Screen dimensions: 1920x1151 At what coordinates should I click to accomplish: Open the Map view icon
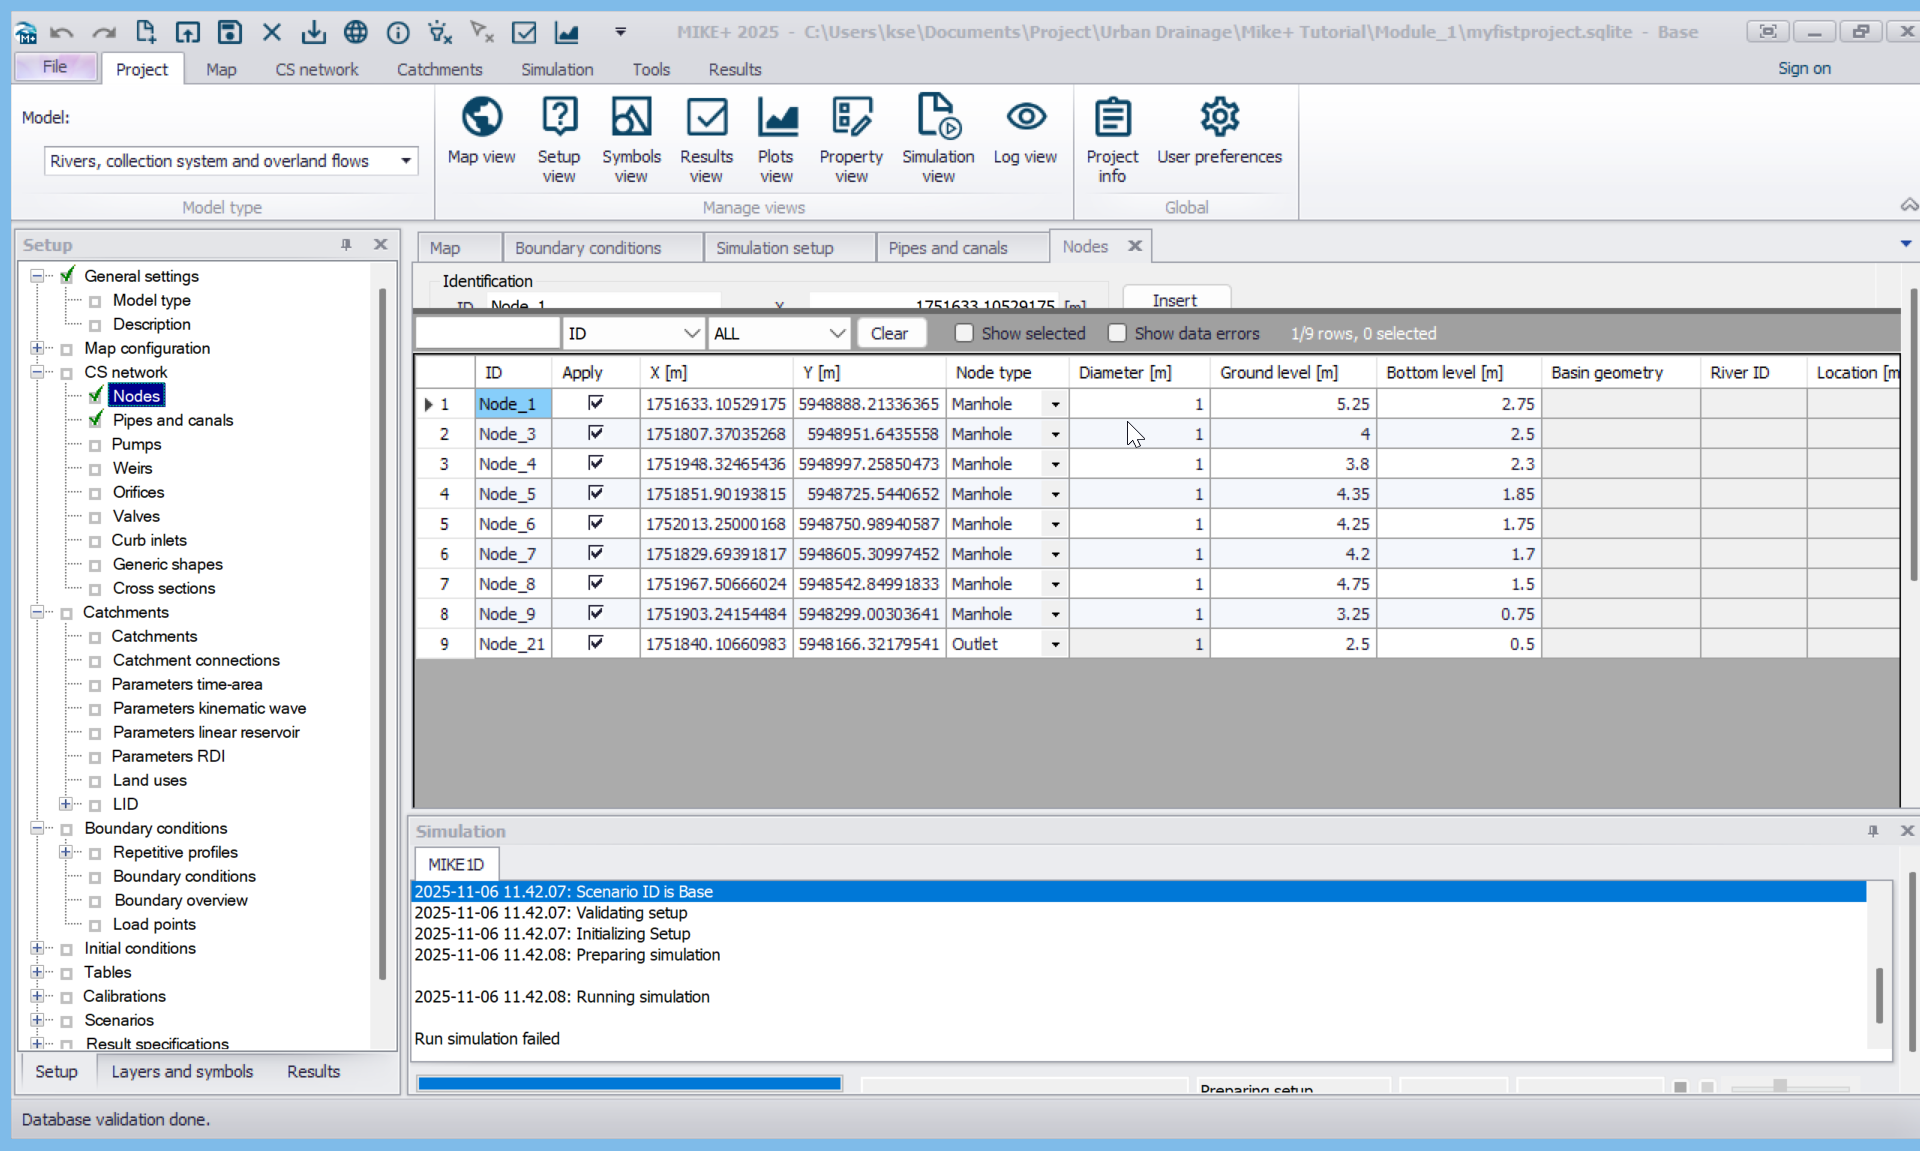click(x=481, y=118)
